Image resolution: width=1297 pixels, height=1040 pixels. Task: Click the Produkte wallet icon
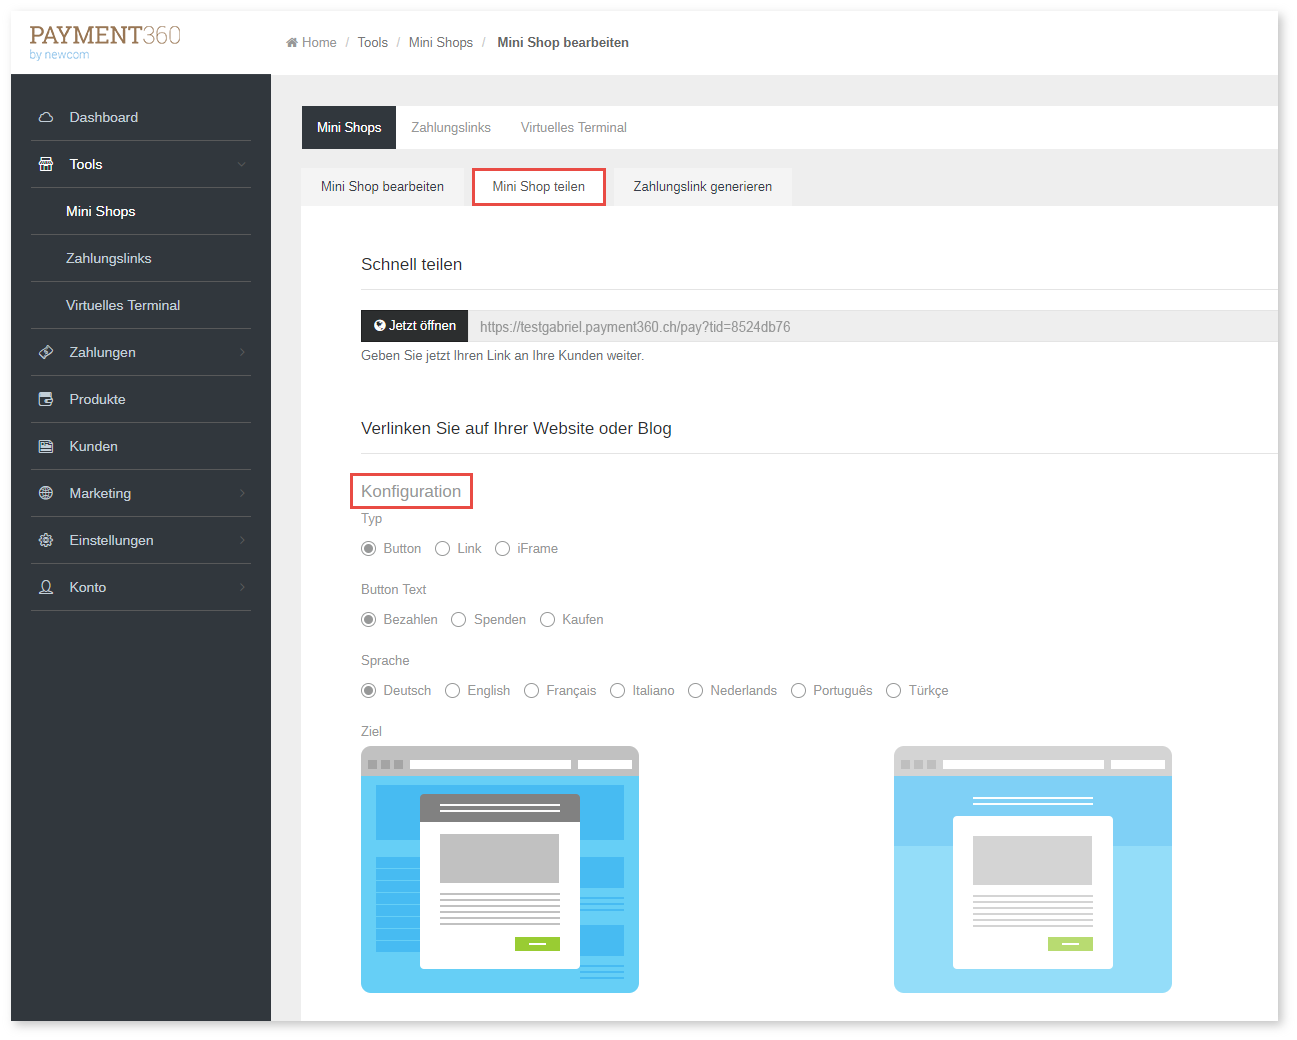(x=46, y=399)
